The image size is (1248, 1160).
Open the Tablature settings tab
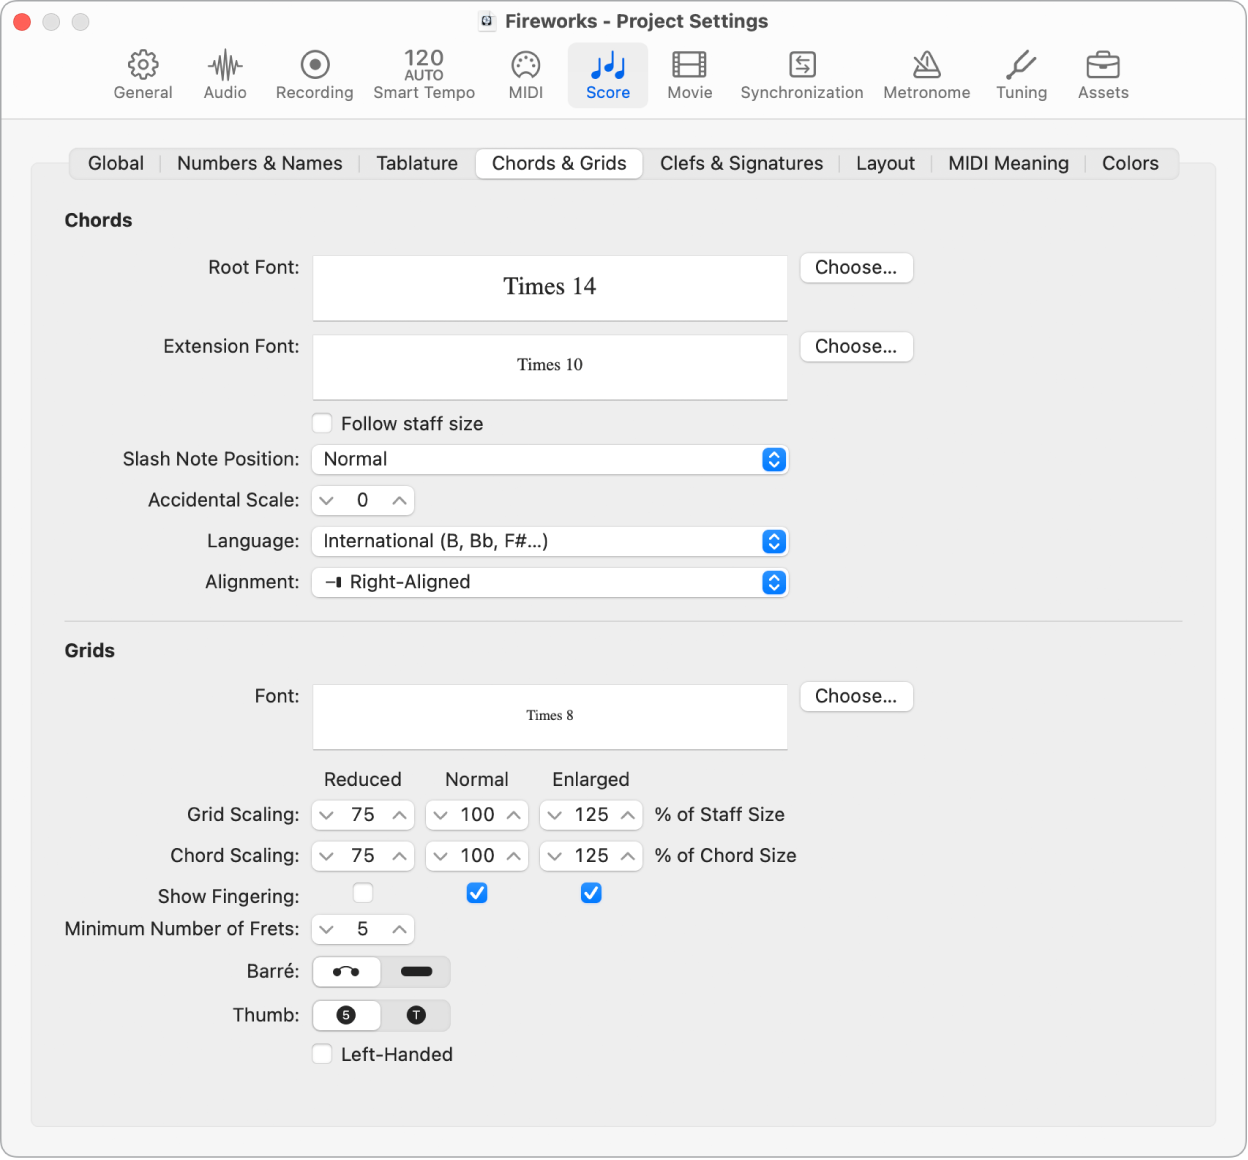tap(416, 163)
